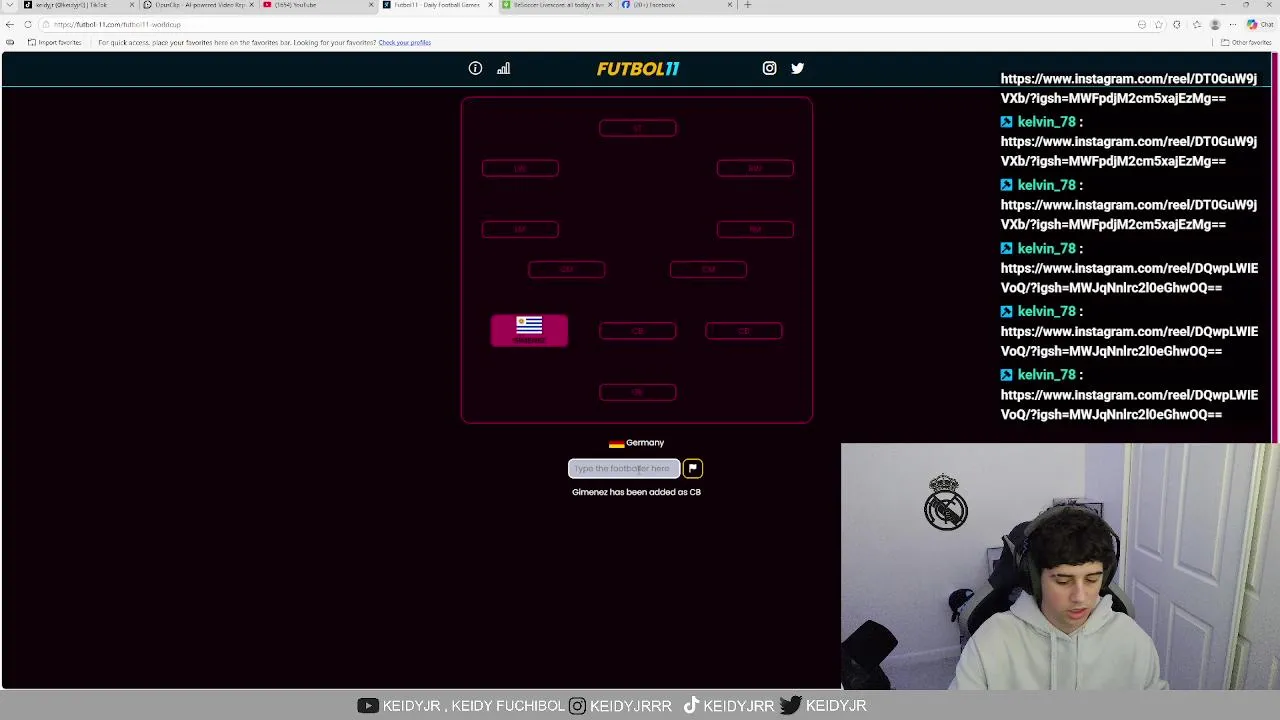This screenshot has height=720, width=1280.
Task: Click the FUTBOL11 logo
Action: 638,69
